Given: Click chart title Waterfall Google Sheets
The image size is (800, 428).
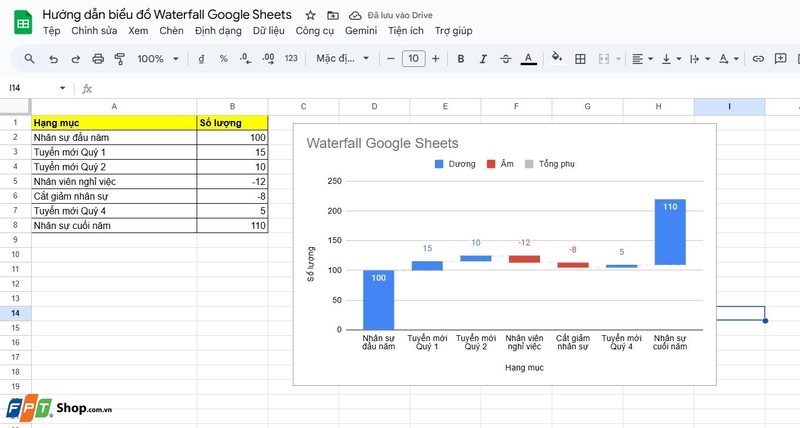Looking at the screenshot, I should point(382,143).
